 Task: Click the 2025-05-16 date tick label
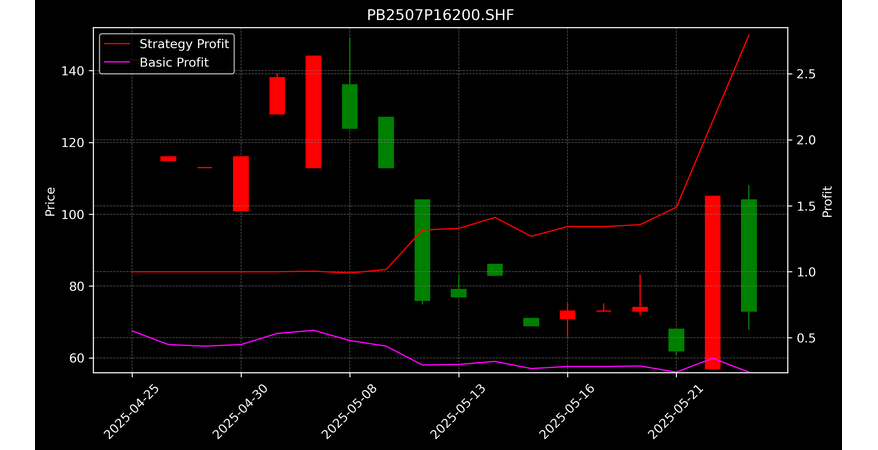click(x=567, y=411)
